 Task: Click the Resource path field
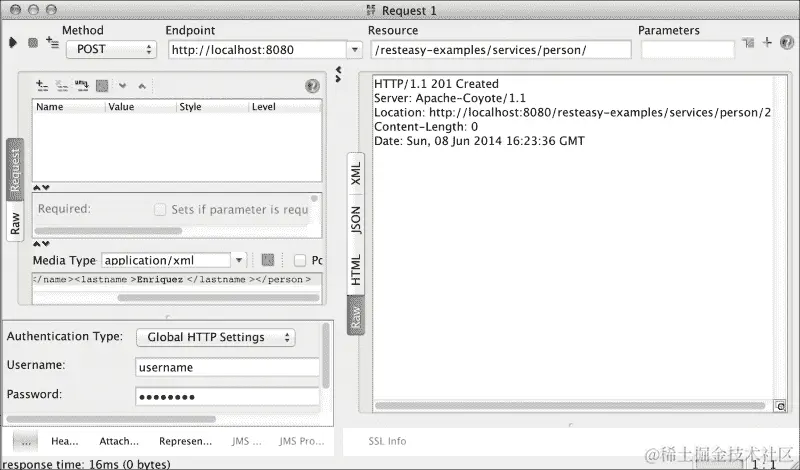point(501,50)
